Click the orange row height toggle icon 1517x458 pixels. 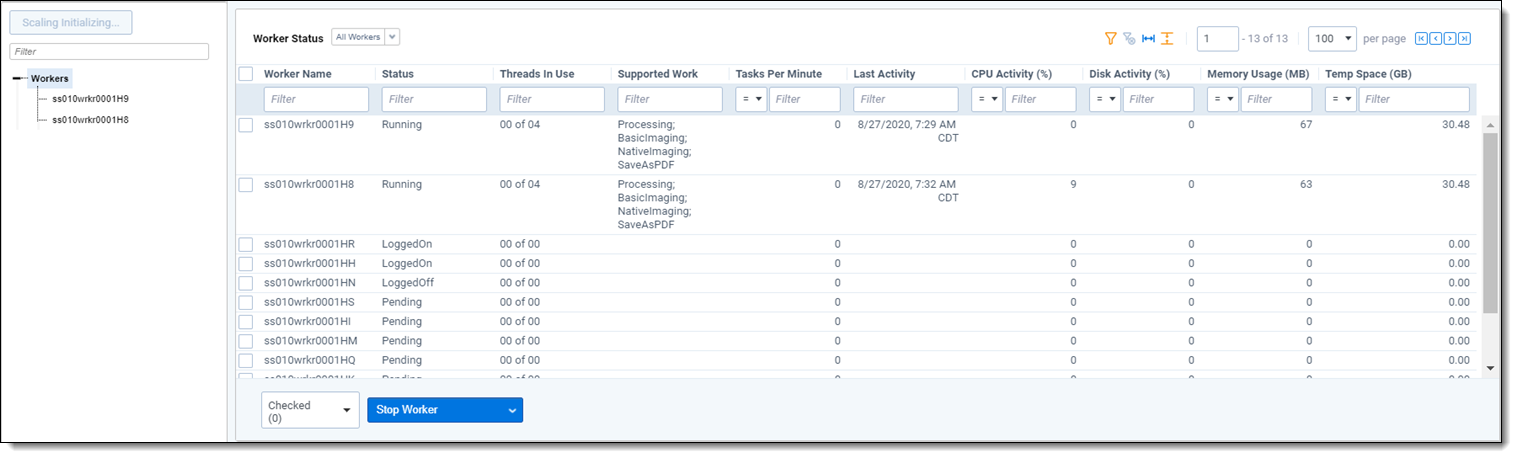1167,39
